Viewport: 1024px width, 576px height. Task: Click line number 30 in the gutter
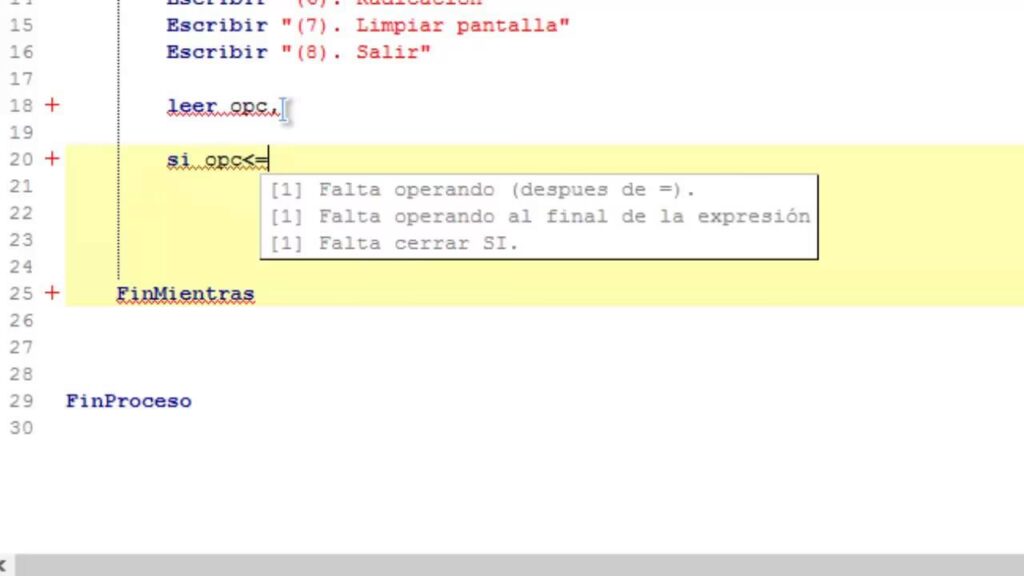point(20,428)
